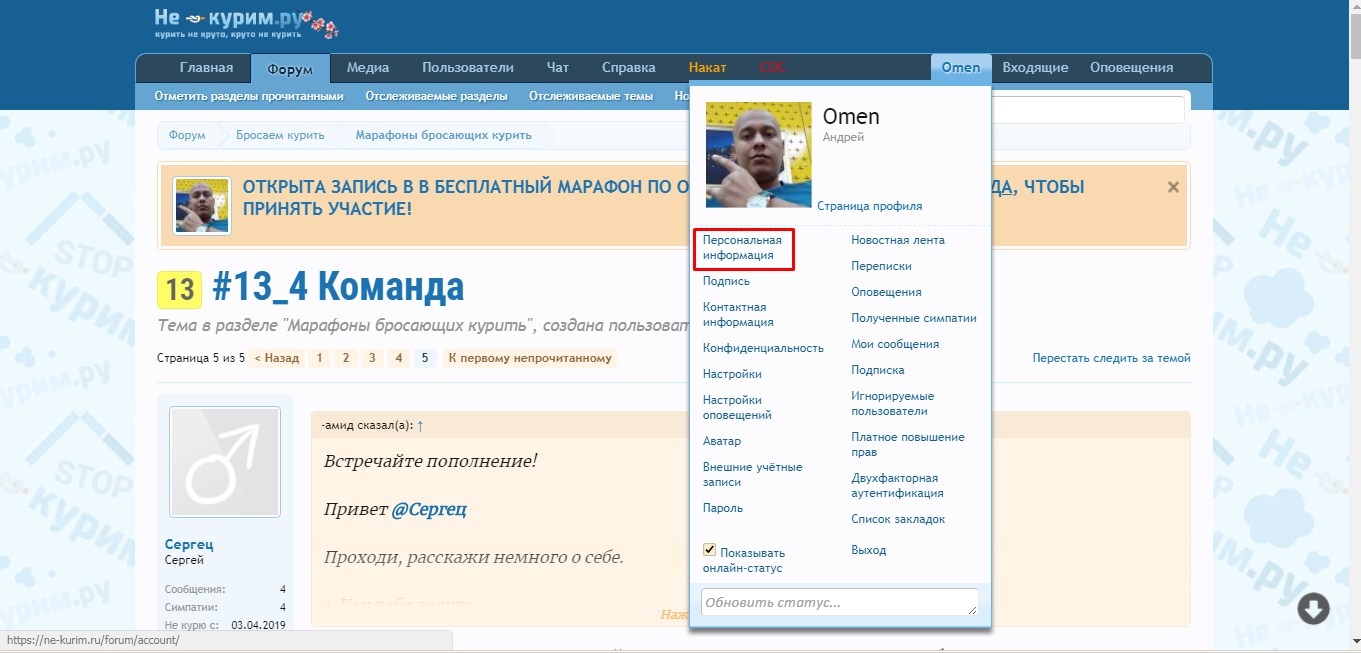Click Отметить разделы прочитанными

pos(249,96)
